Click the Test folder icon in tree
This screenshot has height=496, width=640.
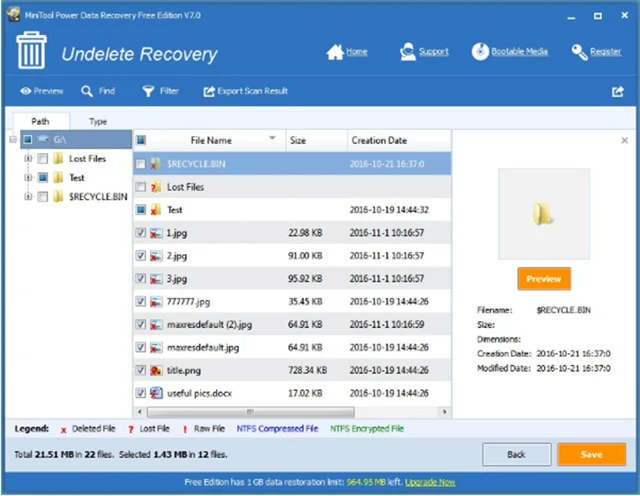58,178
